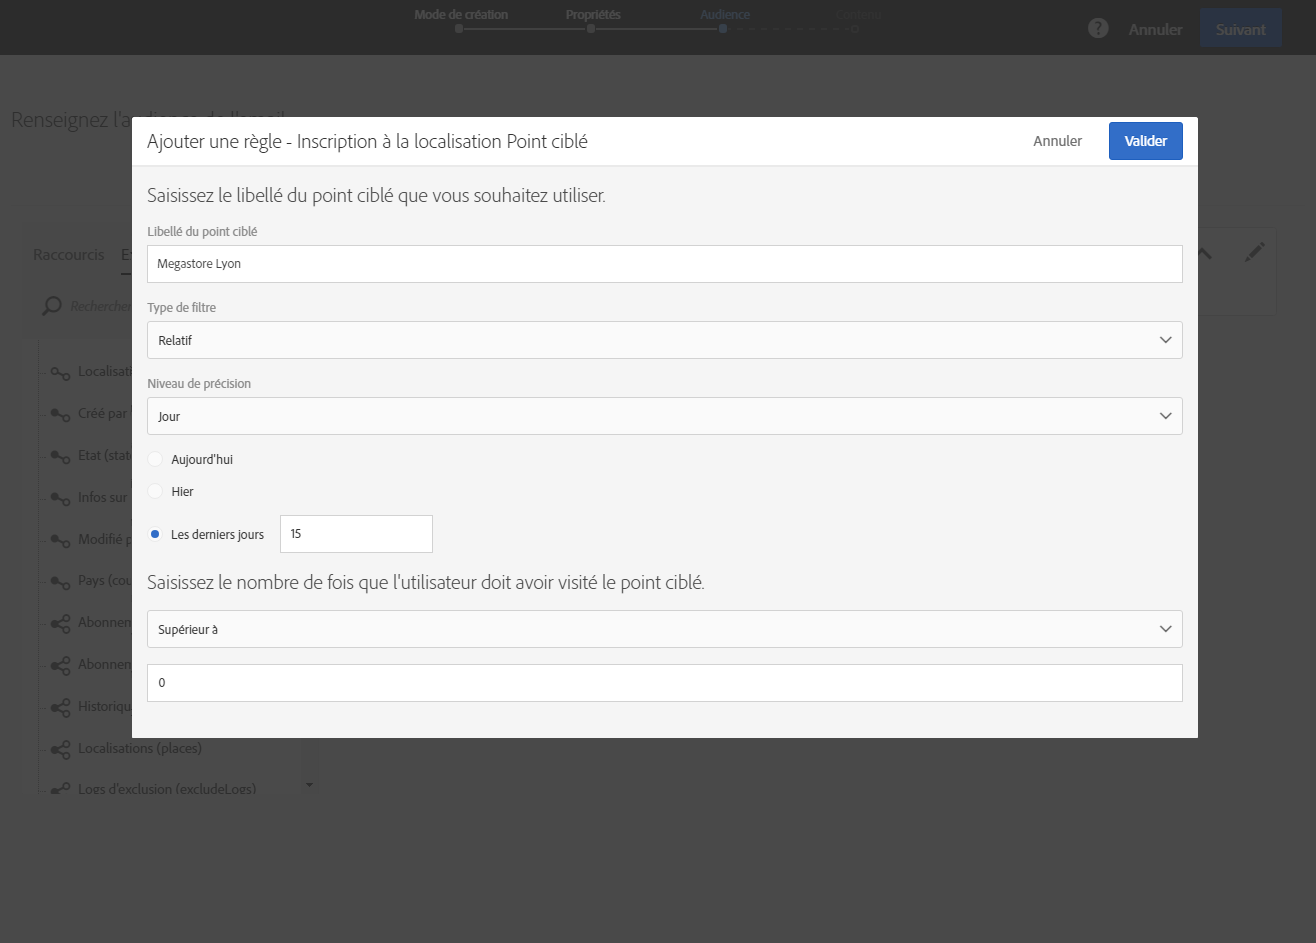
Task: Select Logs d'exclusion (excludeLogs) tree item
Action: [x=167, y=788]
